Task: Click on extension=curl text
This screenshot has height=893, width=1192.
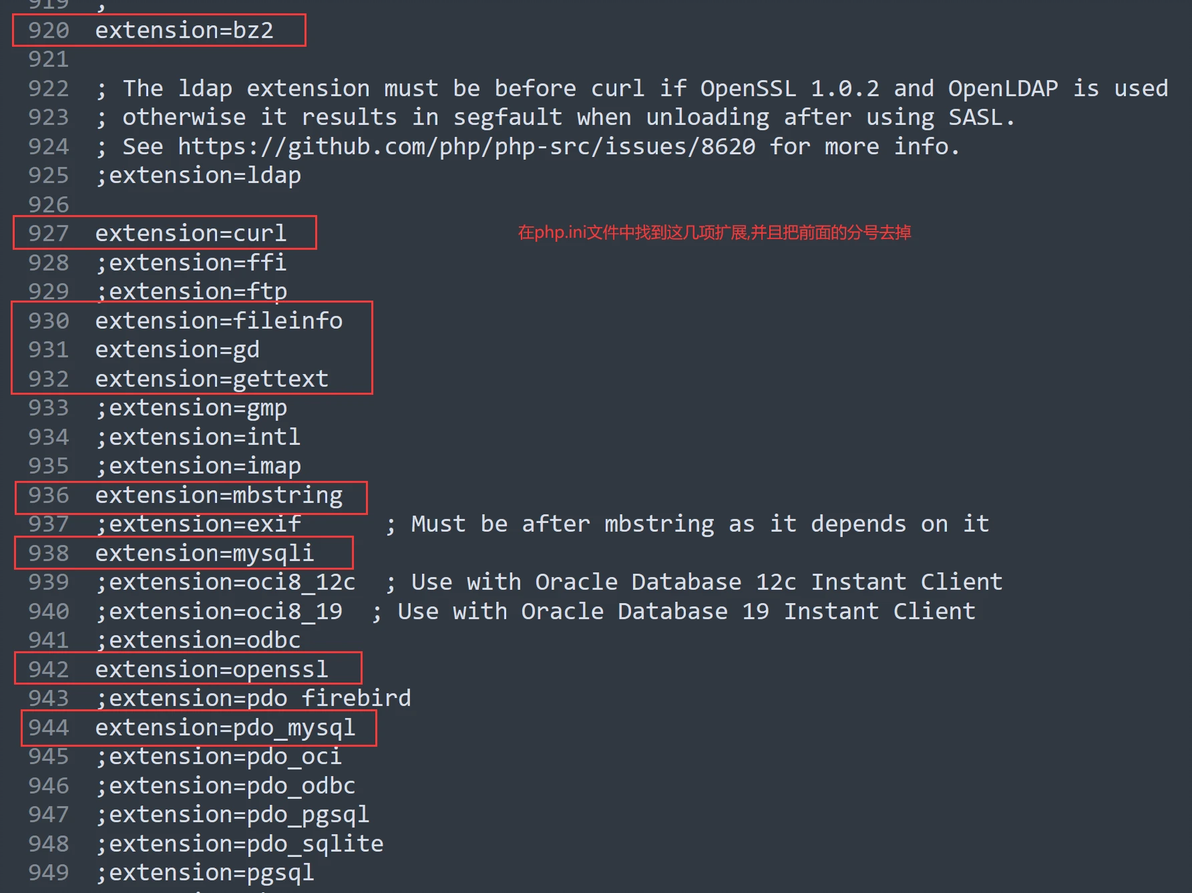Action: (191, 233)
